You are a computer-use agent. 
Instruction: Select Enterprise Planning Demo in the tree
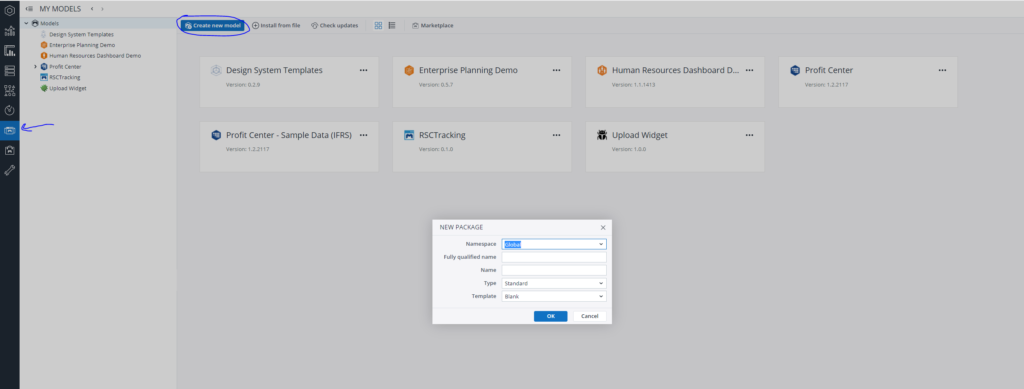(x=82, y=45)
